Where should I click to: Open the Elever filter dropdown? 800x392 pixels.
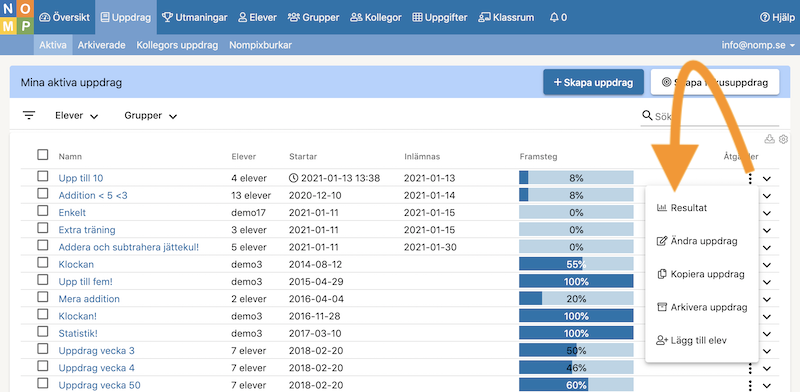tap(77, 116)
